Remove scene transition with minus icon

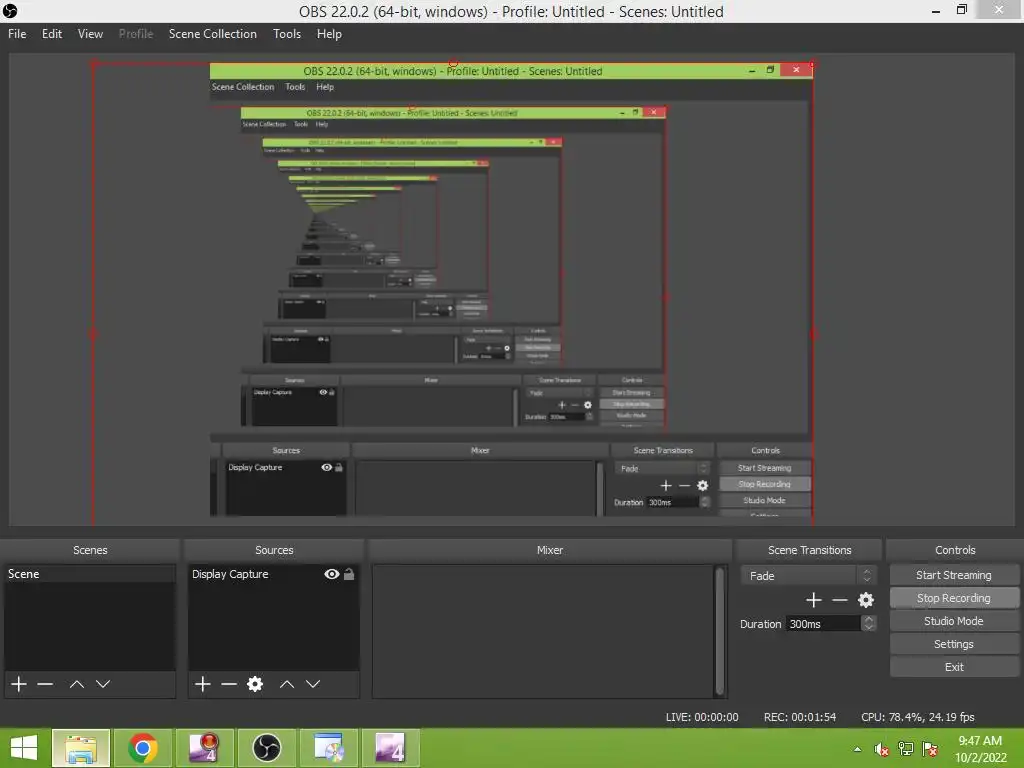pos(840,600)
